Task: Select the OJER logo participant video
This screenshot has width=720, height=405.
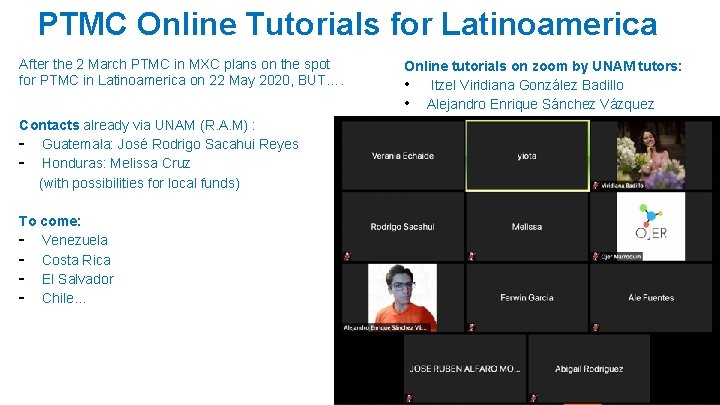Action: pyautogui.click(x=651, y=226)
